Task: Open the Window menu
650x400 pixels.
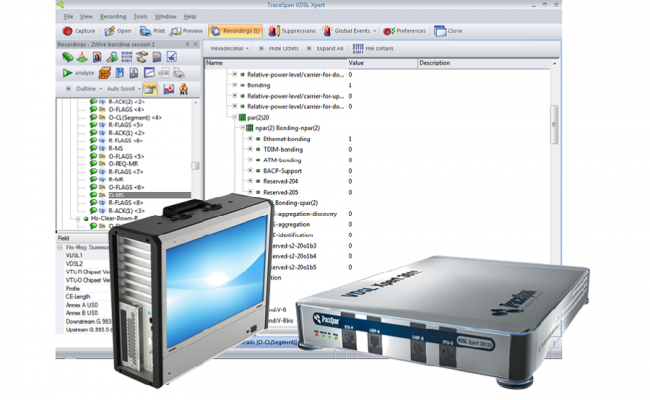Action: click(x=165, y=17)
